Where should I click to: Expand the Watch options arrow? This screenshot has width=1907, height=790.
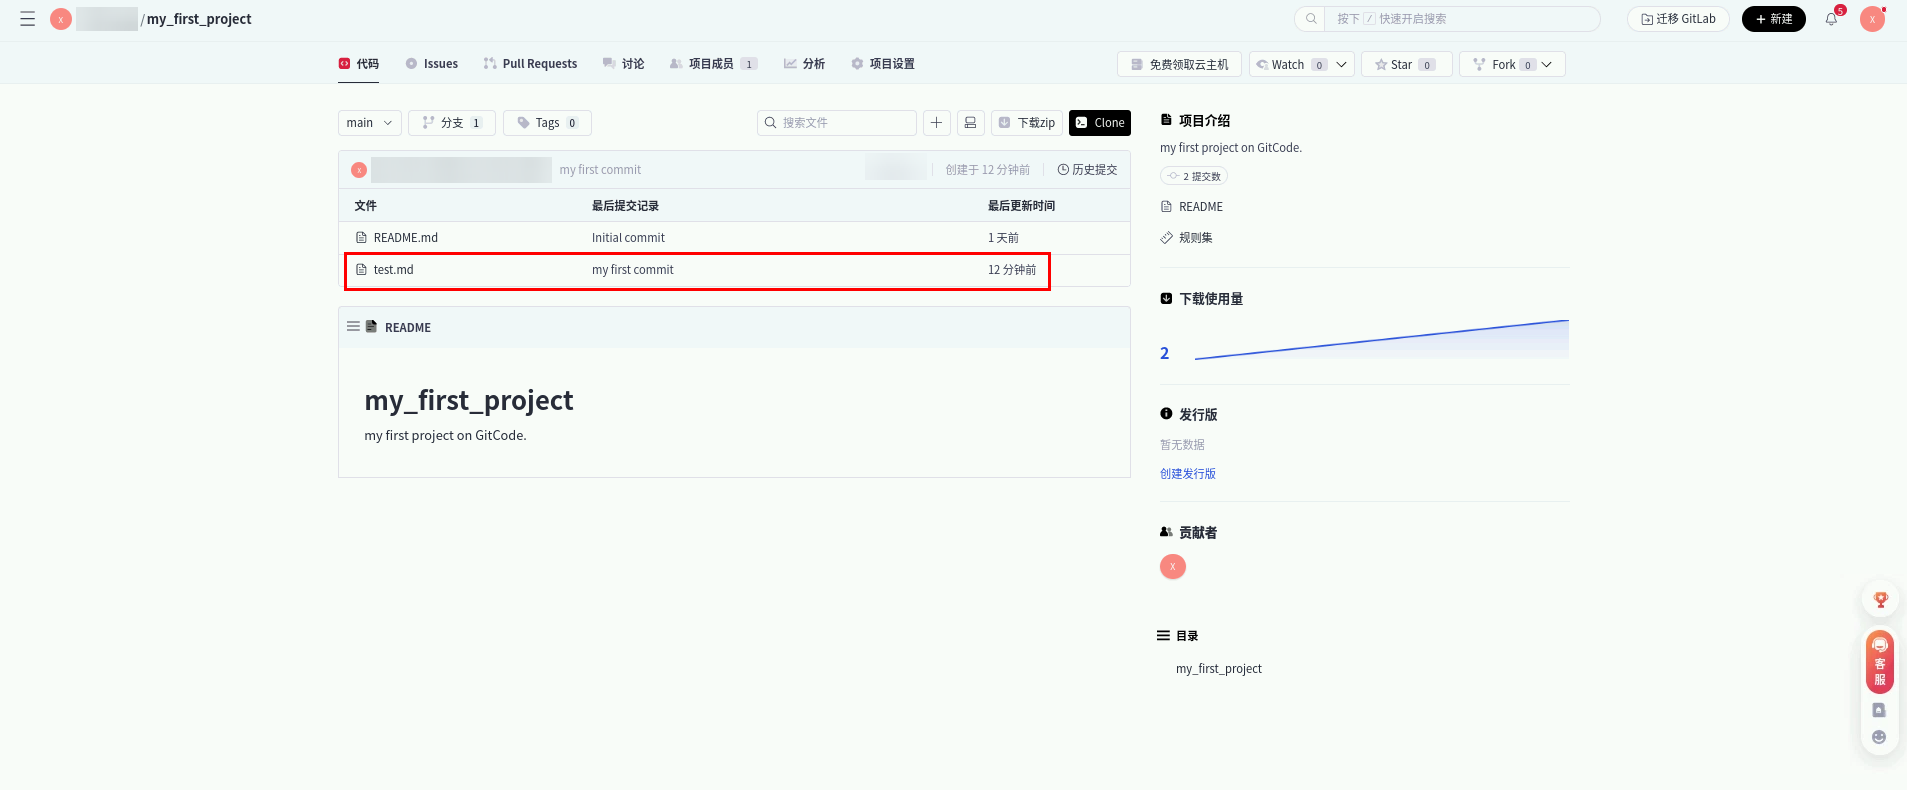point(1342,65)
